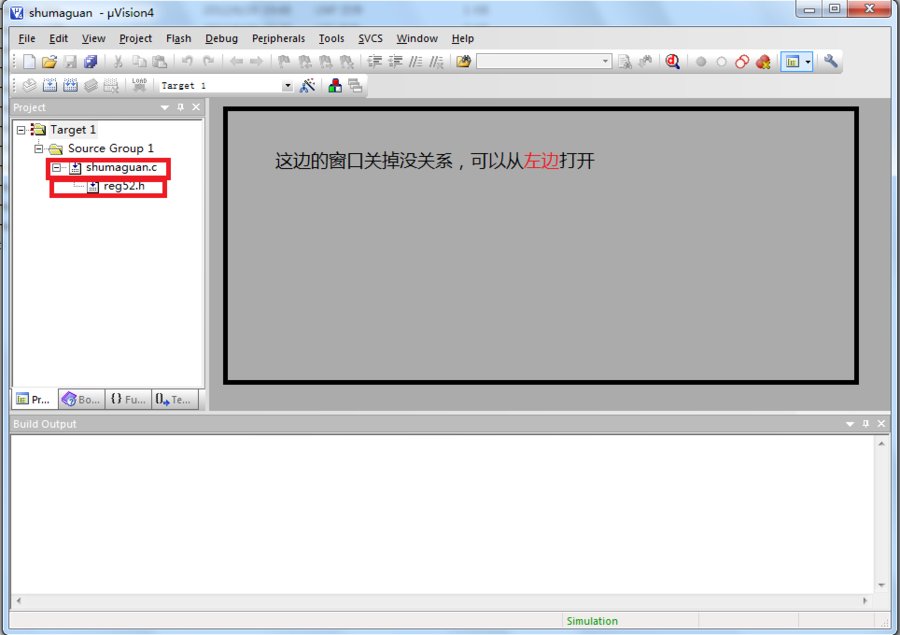
Task: Pin the Project window open
Action: point(180,107)
